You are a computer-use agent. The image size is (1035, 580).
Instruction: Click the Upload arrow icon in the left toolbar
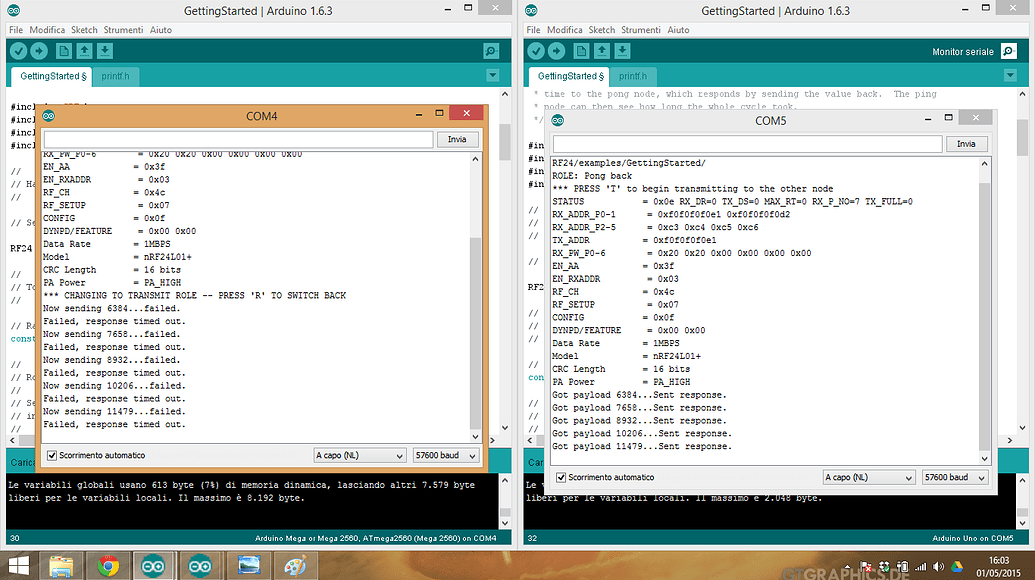[x=38, y=50]
